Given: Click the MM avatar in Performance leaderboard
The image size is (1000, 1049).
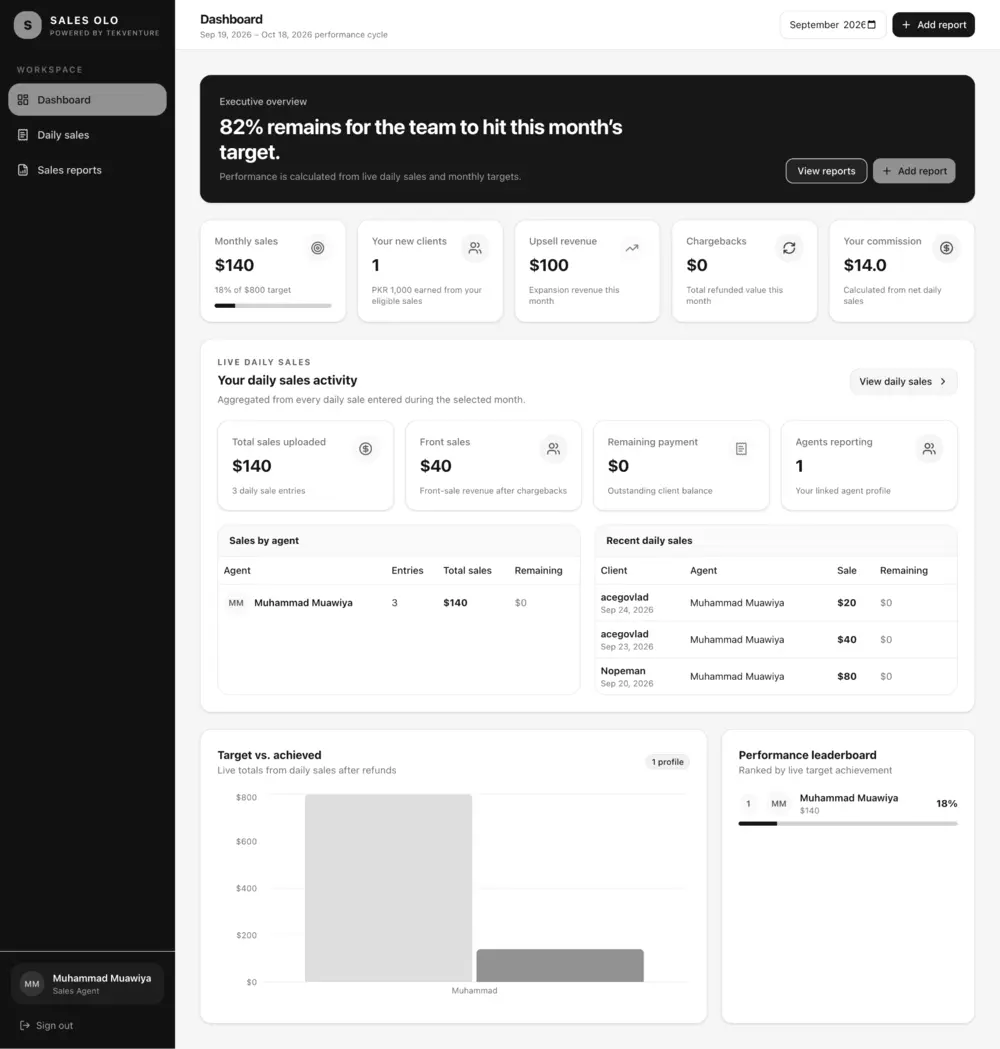Looking at the screenshot, I should (x=779, y=803).
